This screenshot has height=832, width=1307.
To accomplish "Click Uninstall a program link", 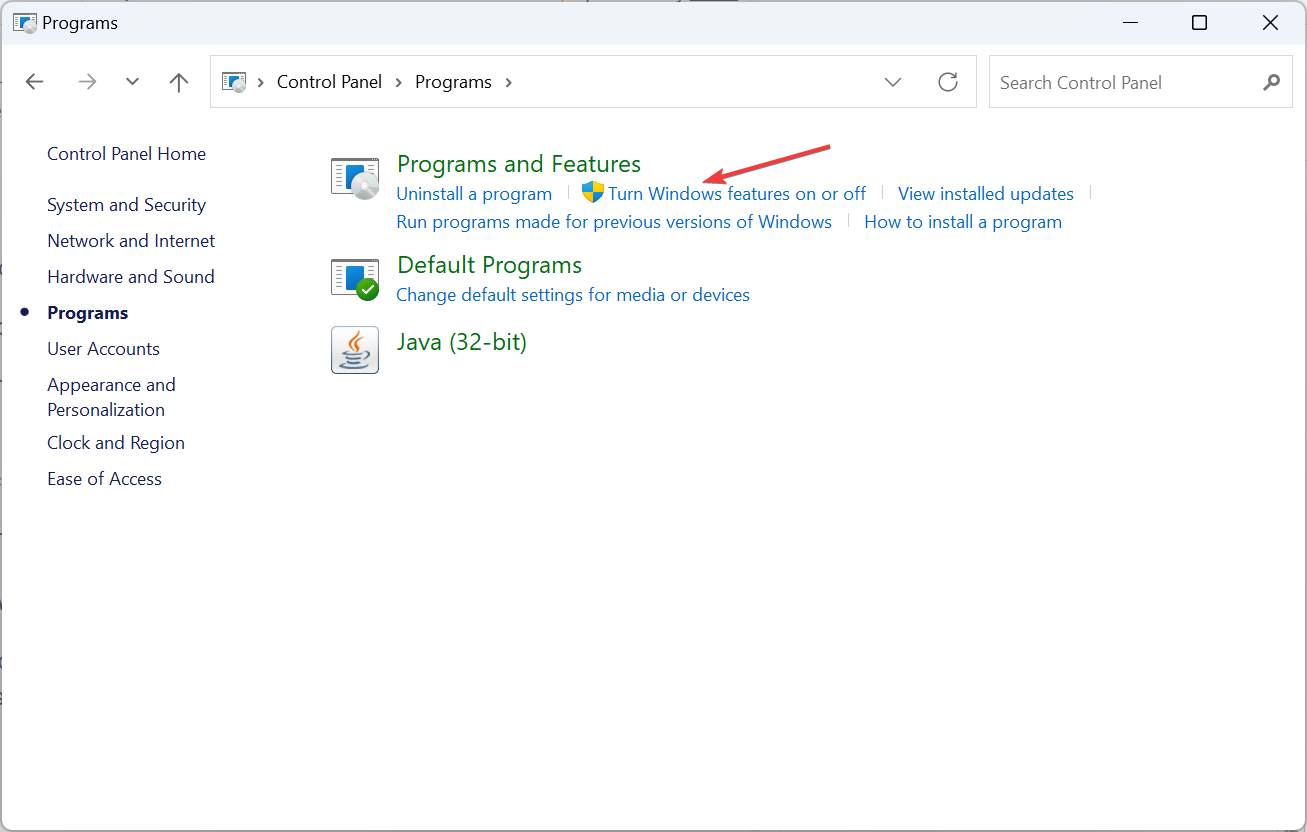I will pos(474,194).
